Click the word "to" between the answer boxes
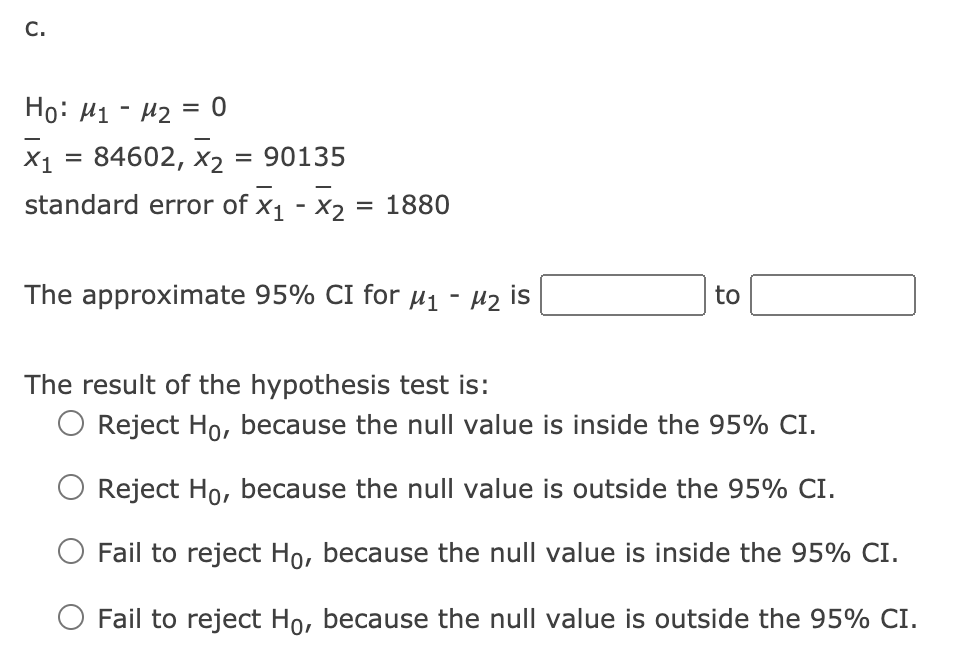974x652 pixels. click(x=728, y=295)
